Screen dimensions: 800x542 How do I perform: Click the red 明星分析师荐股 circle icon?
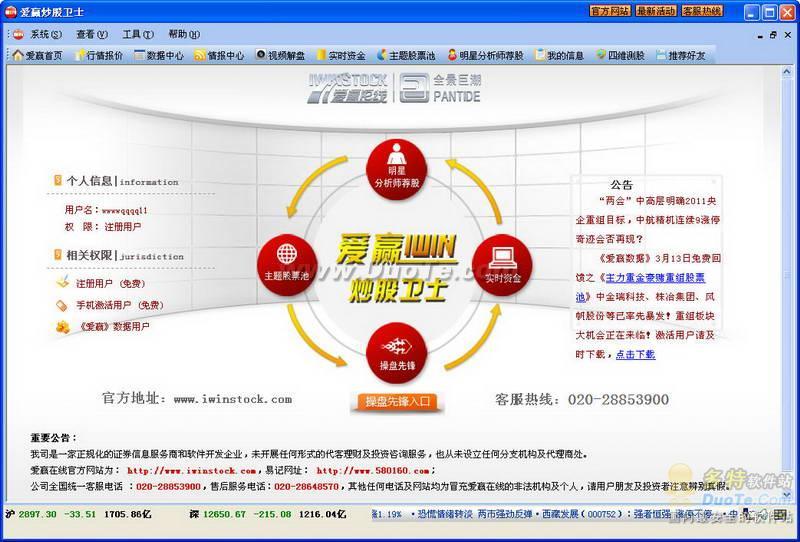click(396, 169)
